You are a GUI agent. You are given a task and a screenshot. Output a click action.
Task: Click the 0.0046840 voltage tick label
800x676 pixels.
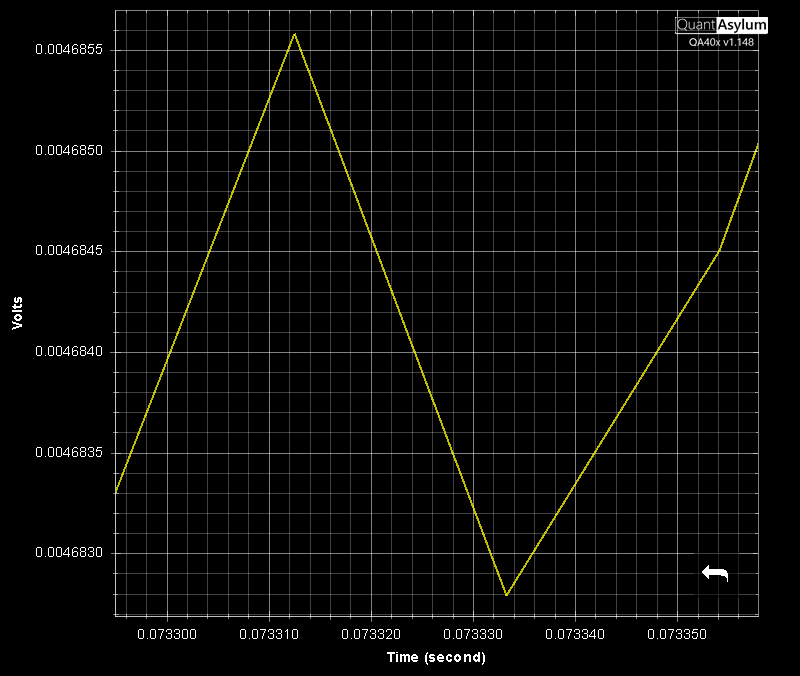[x=69, y=352]
